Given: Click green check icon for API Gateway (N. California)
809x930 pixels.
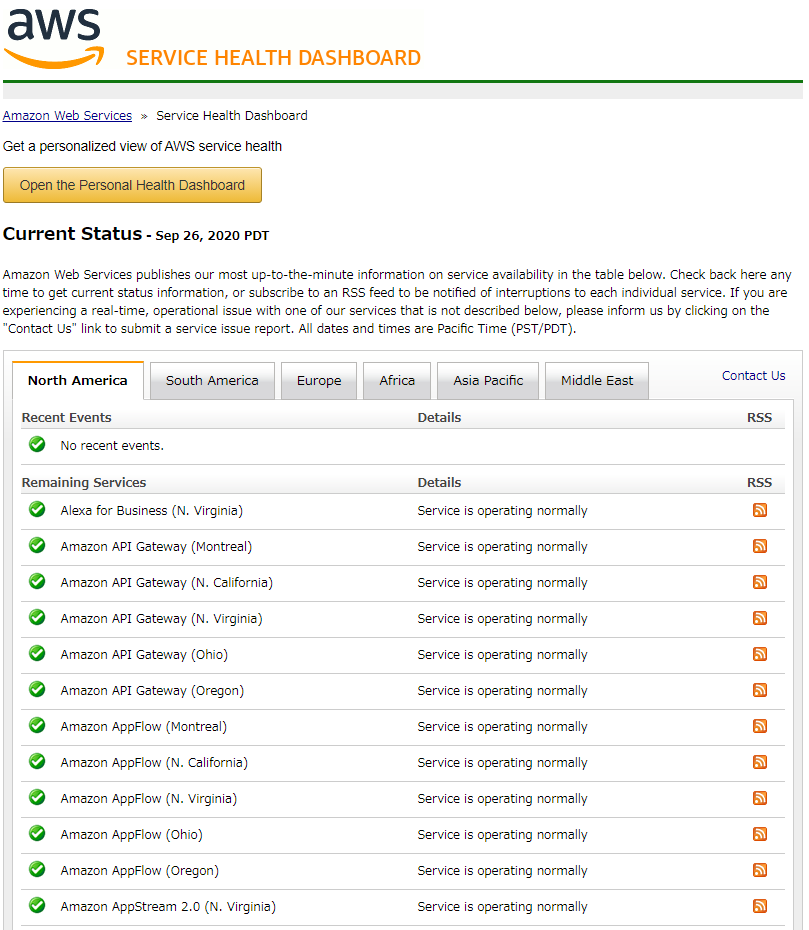Looking at the screenshot, I should tap(37, 581).
